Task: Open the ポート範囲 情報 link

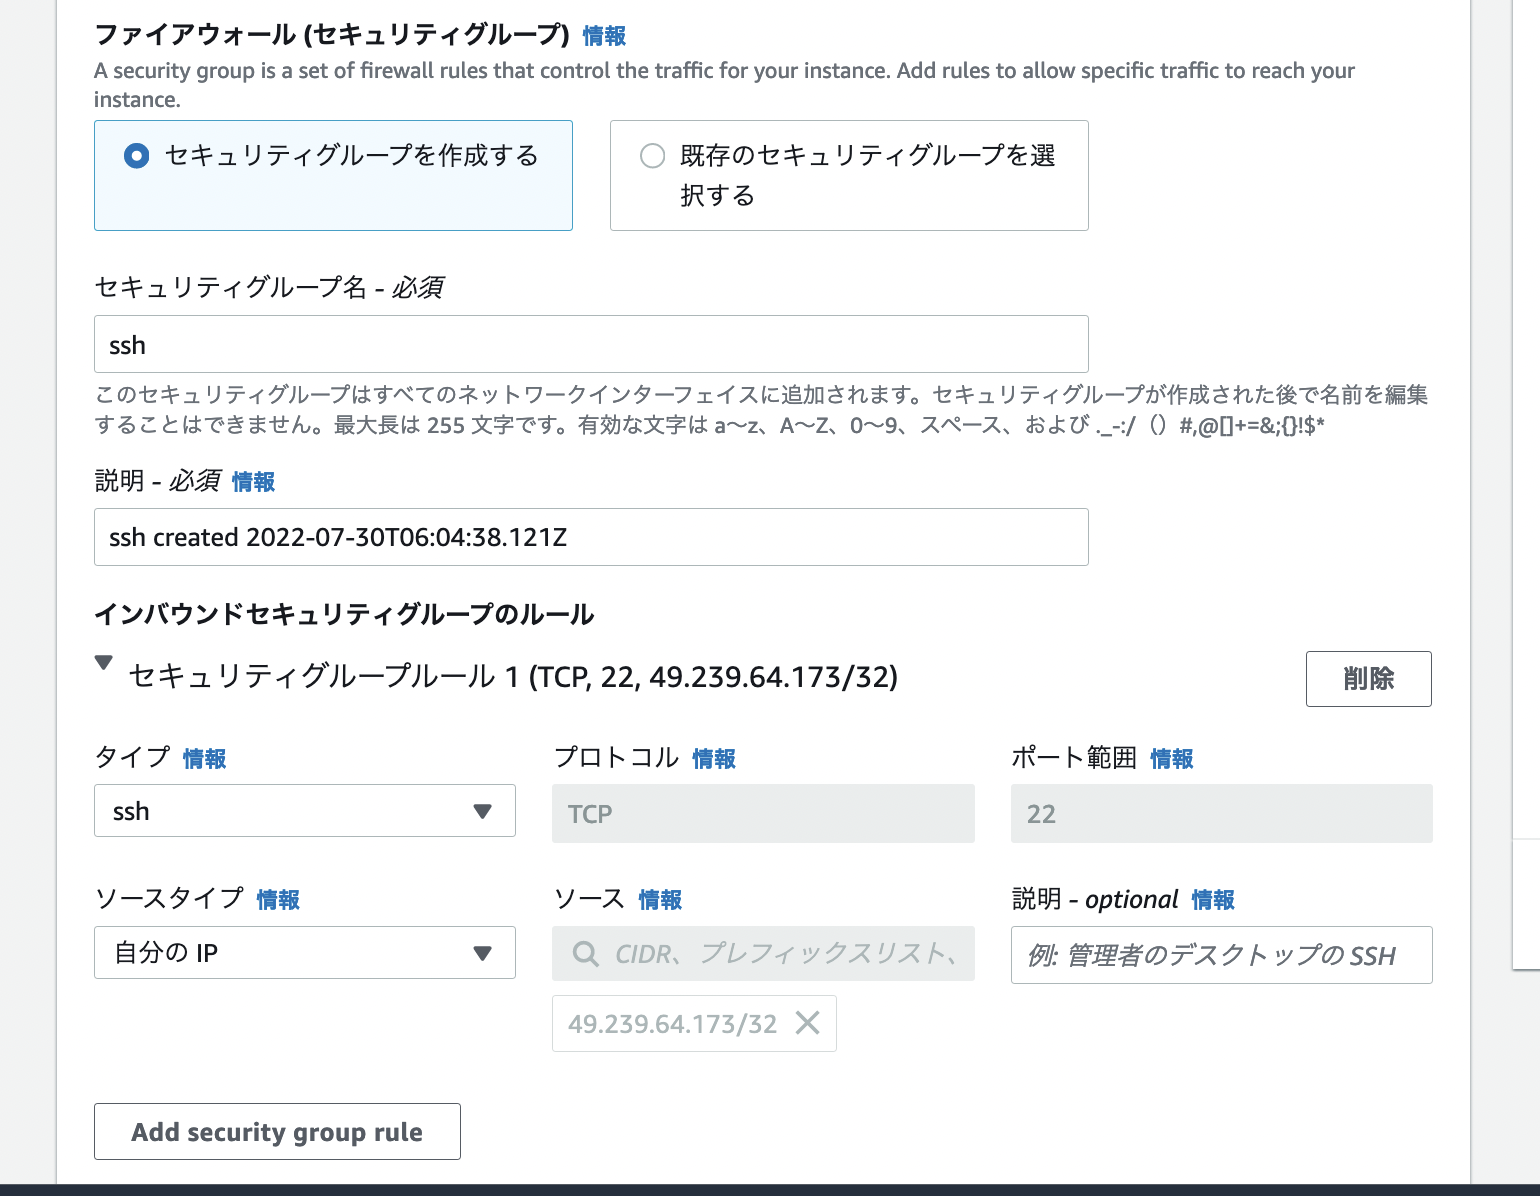Action: coord(1171,759)
